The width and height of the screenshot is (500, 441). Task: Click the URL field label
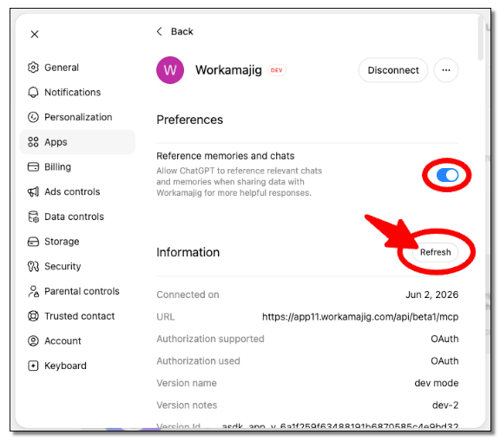[x=165, y=317]
